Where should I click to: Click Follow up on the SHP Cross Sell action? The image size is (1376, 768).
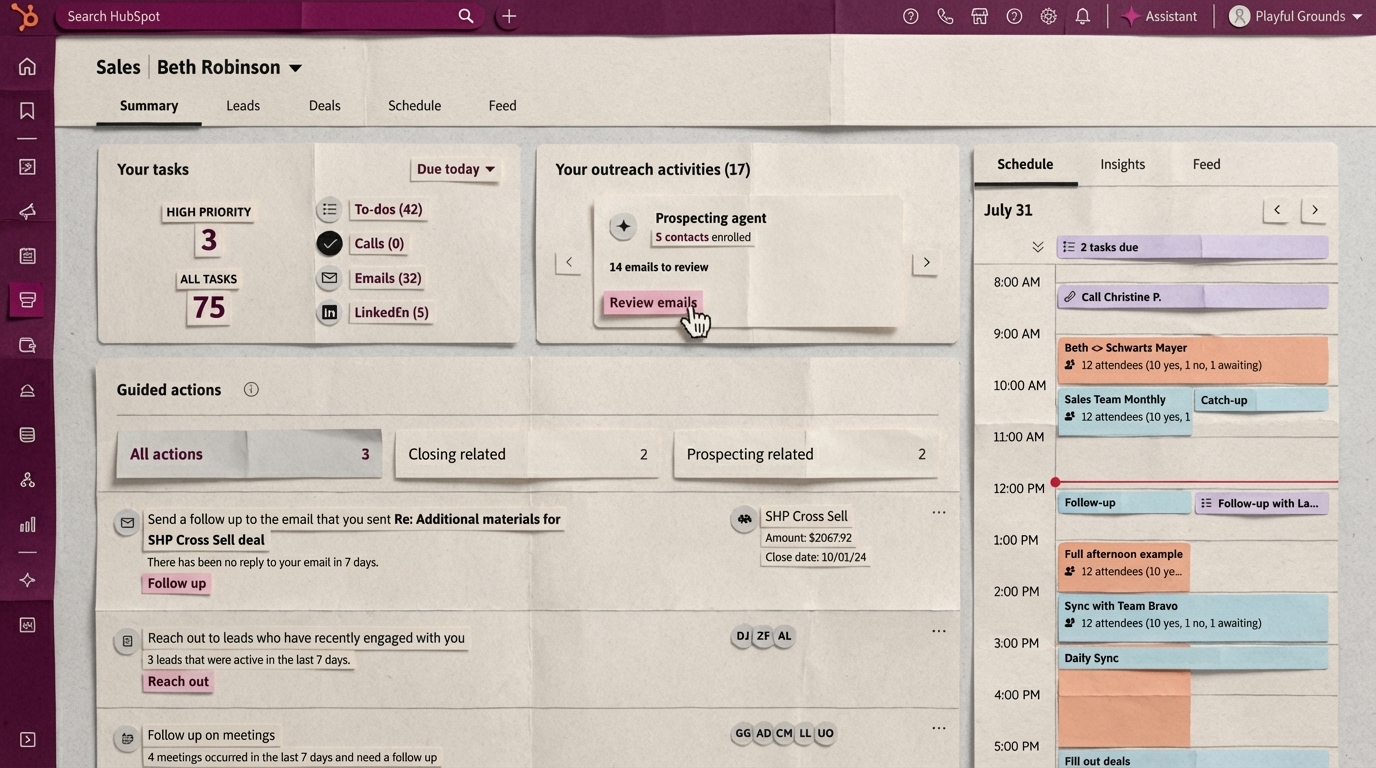pos(176,583)
